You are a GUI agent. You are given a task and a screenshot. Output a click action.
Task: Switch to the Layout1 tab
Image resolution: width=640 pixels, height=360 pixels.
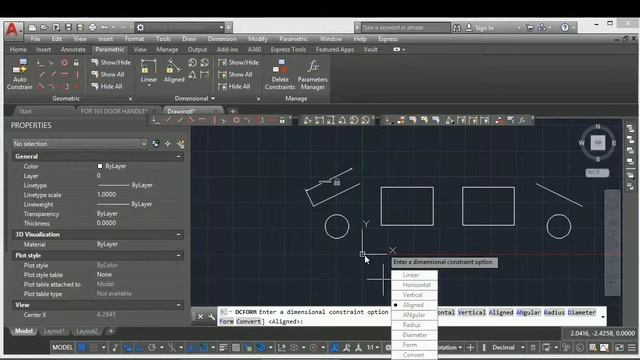pos(54,331)
